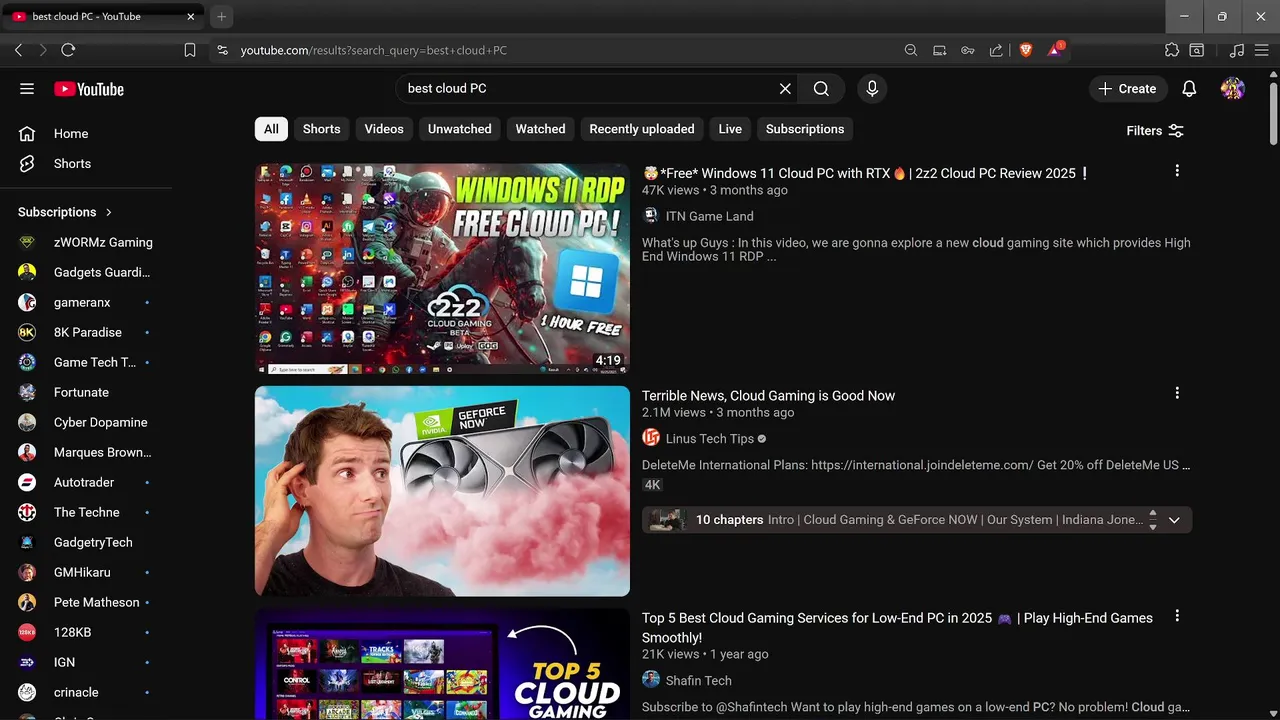Open Autotrader subscription channel
This screenshot has width=1280, height=720.
pos(86,482)
